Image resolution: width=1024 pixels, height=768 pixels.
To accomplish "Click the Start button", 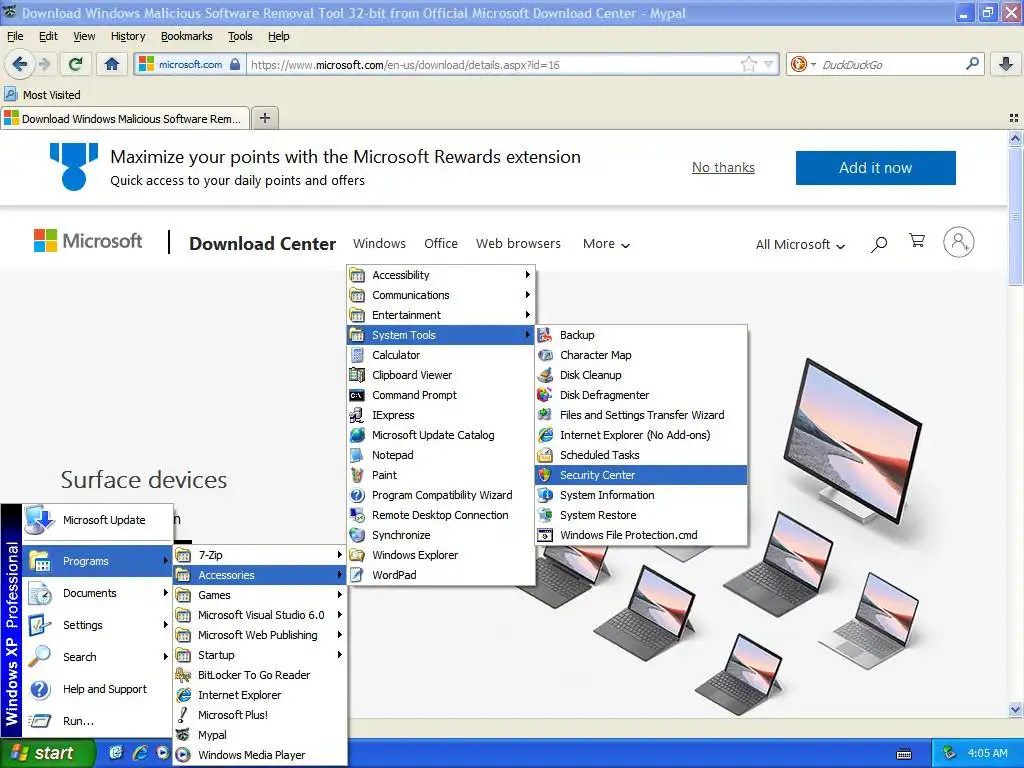I will click(x=47, y=753).
